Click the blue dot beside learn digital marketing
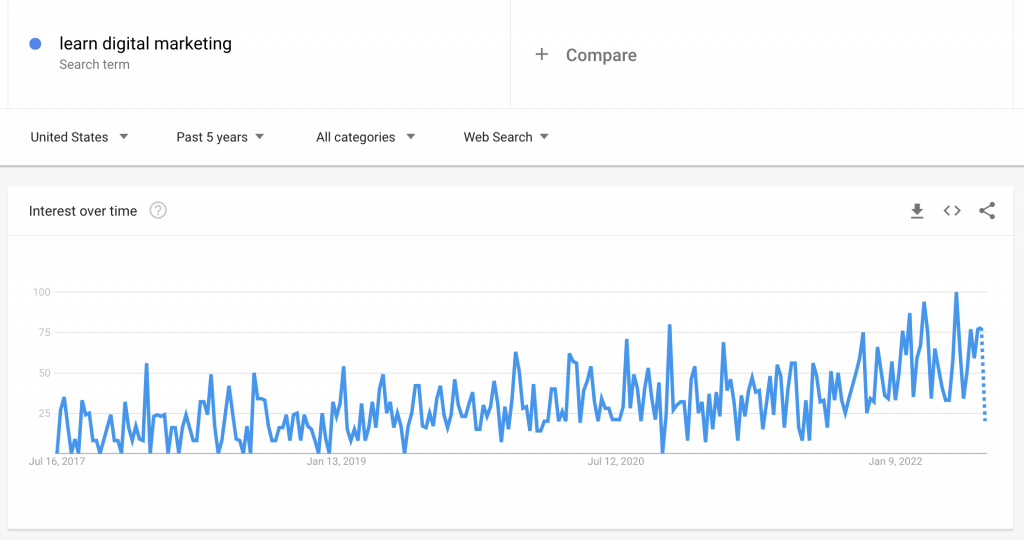Image resolution: width=1024 pixels, height=540 pixels. (x=35, y=44)
